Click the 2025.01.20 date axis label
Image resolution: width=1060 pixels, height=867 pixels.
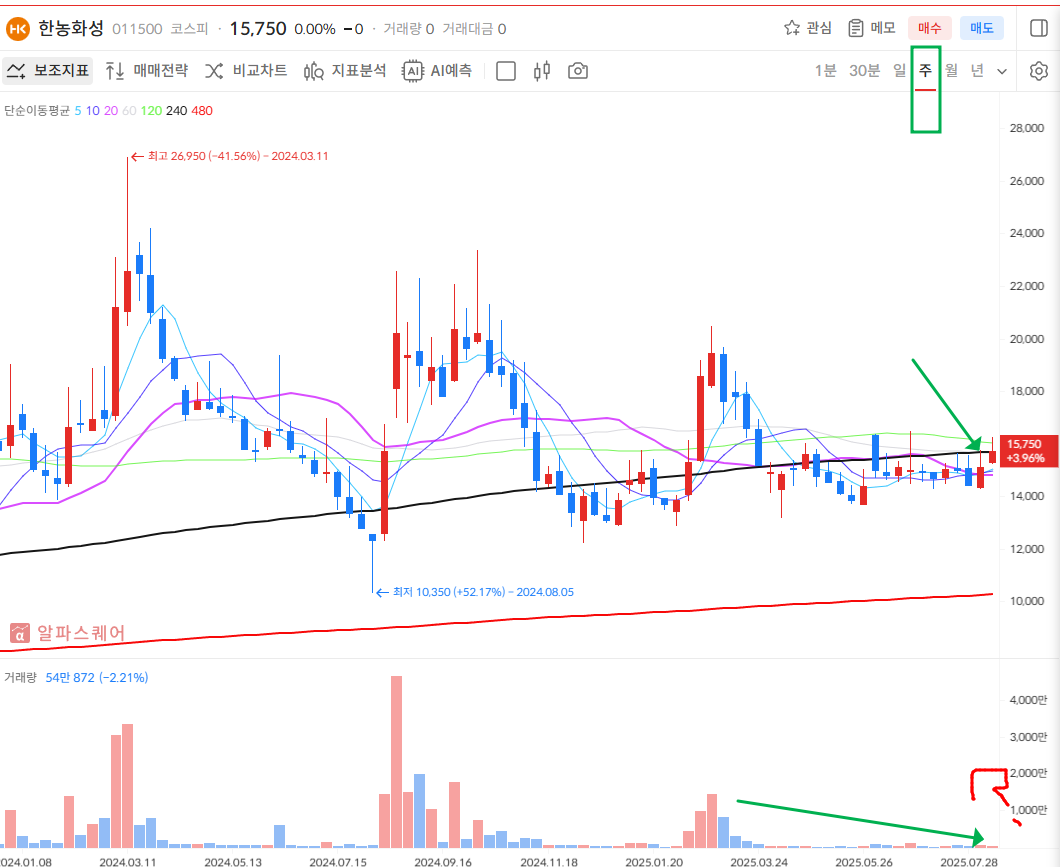coord(654,862)
